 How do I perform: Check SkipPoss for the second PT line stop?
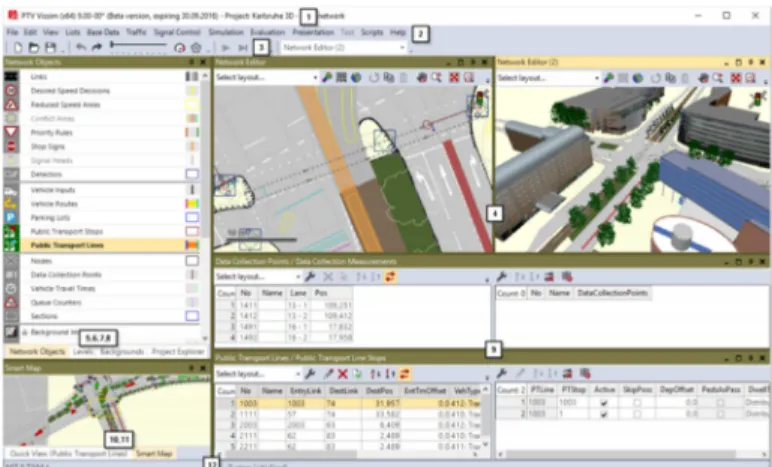(637, 414)
